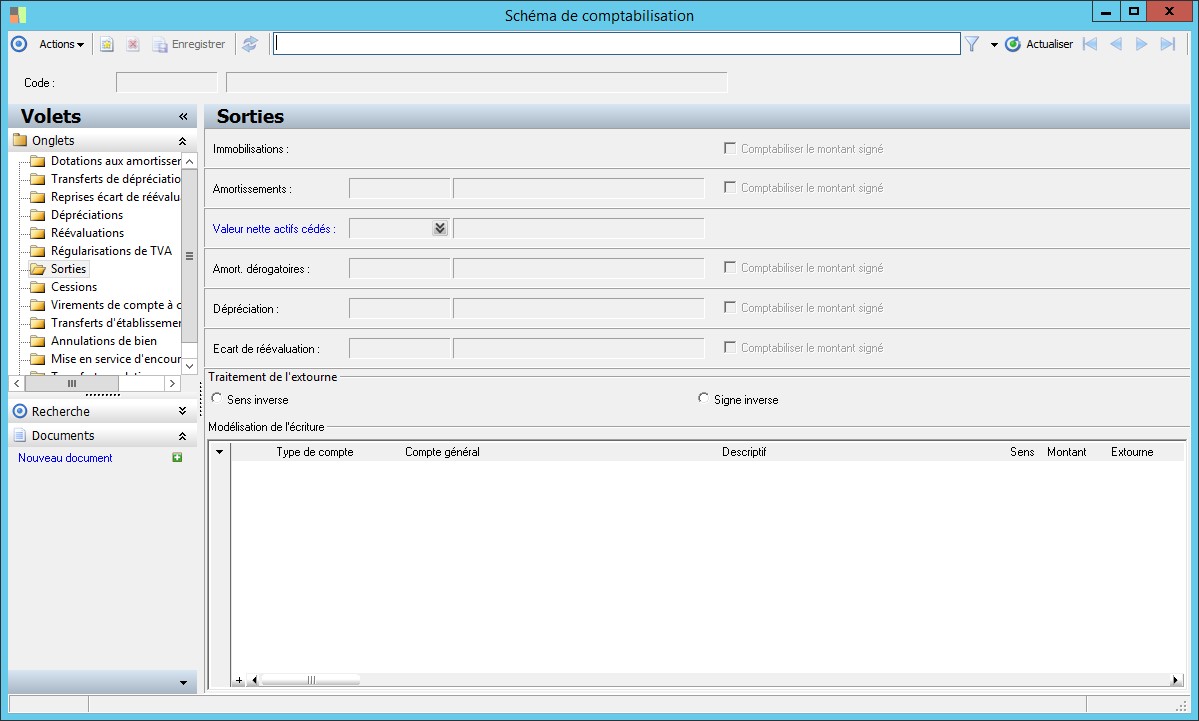This screenshot has height=721, width=1199.
Task: Click the Type de compte column header
Action: tap(315, 452)
